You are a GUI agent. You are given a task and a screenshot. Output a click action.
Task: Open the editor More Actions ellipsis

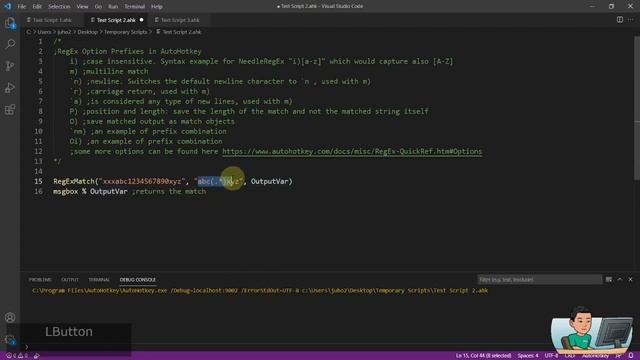tap(631, 20)
